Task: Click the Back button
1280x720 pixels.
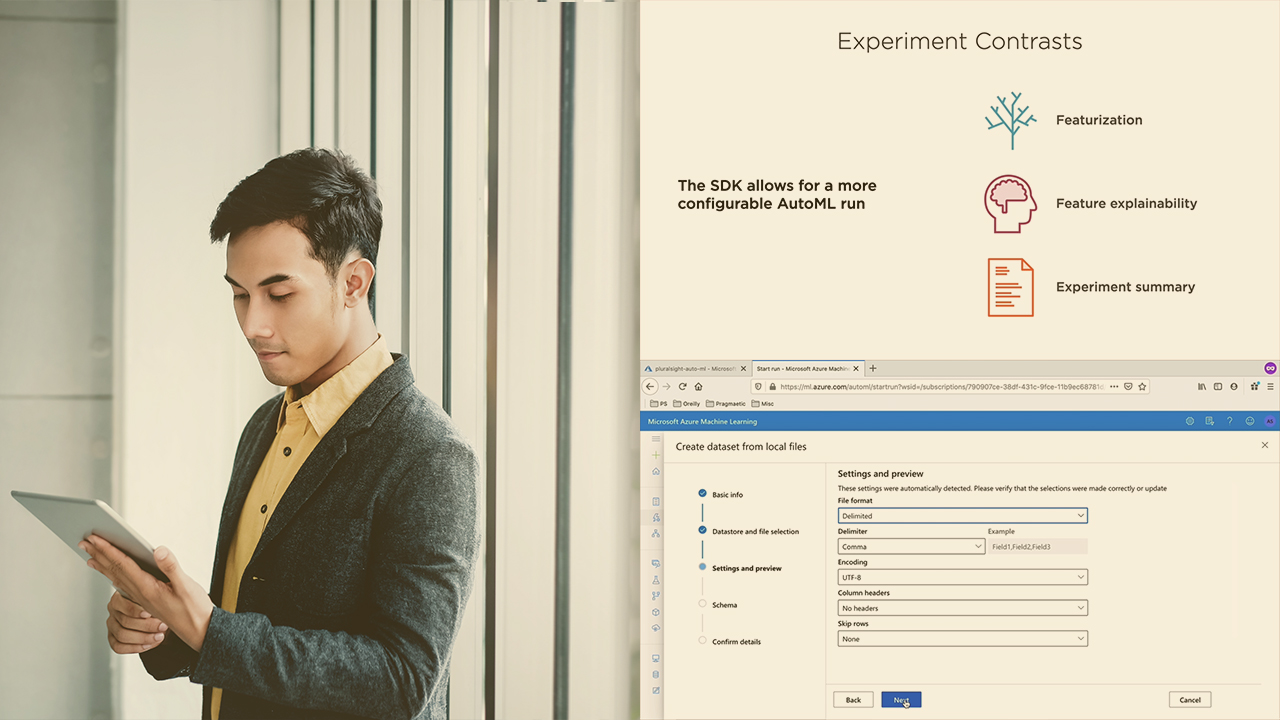Action: (853, 700)
